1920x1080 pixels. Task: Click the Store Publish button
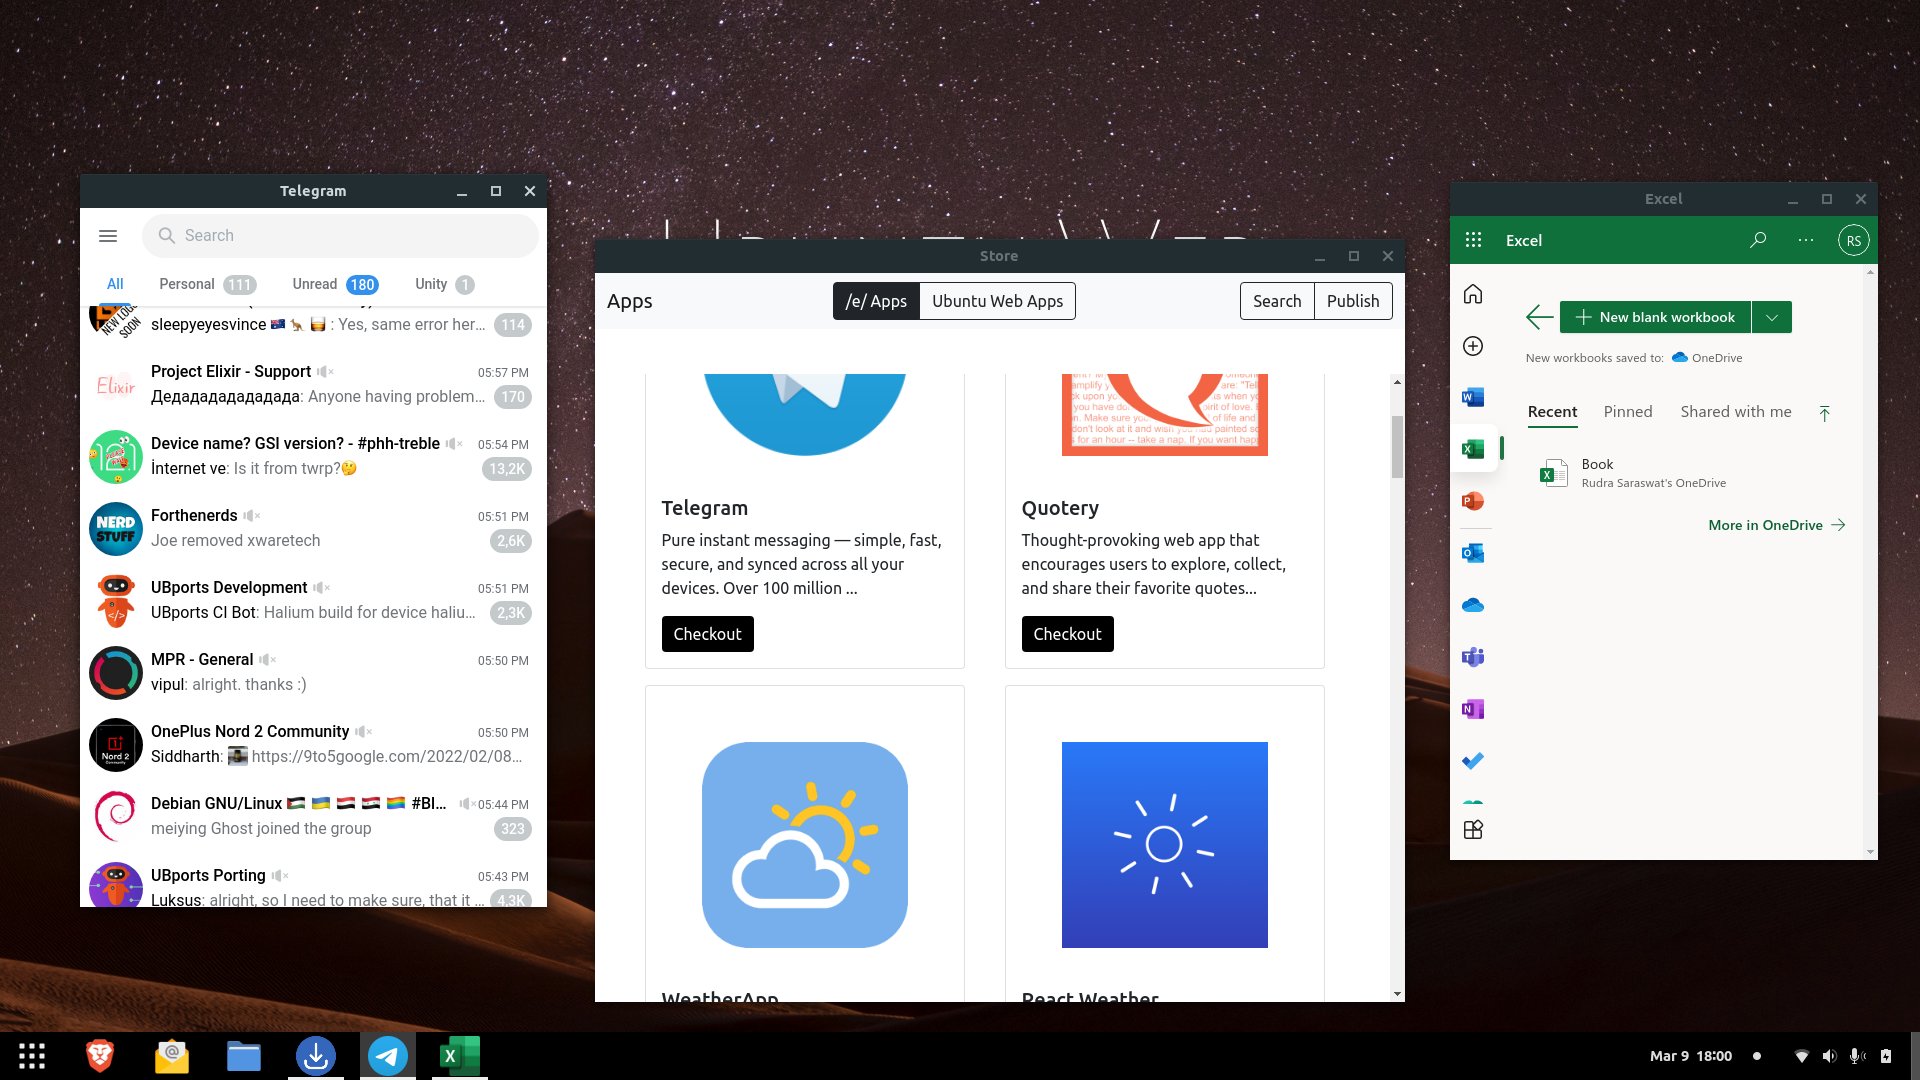point(1353,301)
